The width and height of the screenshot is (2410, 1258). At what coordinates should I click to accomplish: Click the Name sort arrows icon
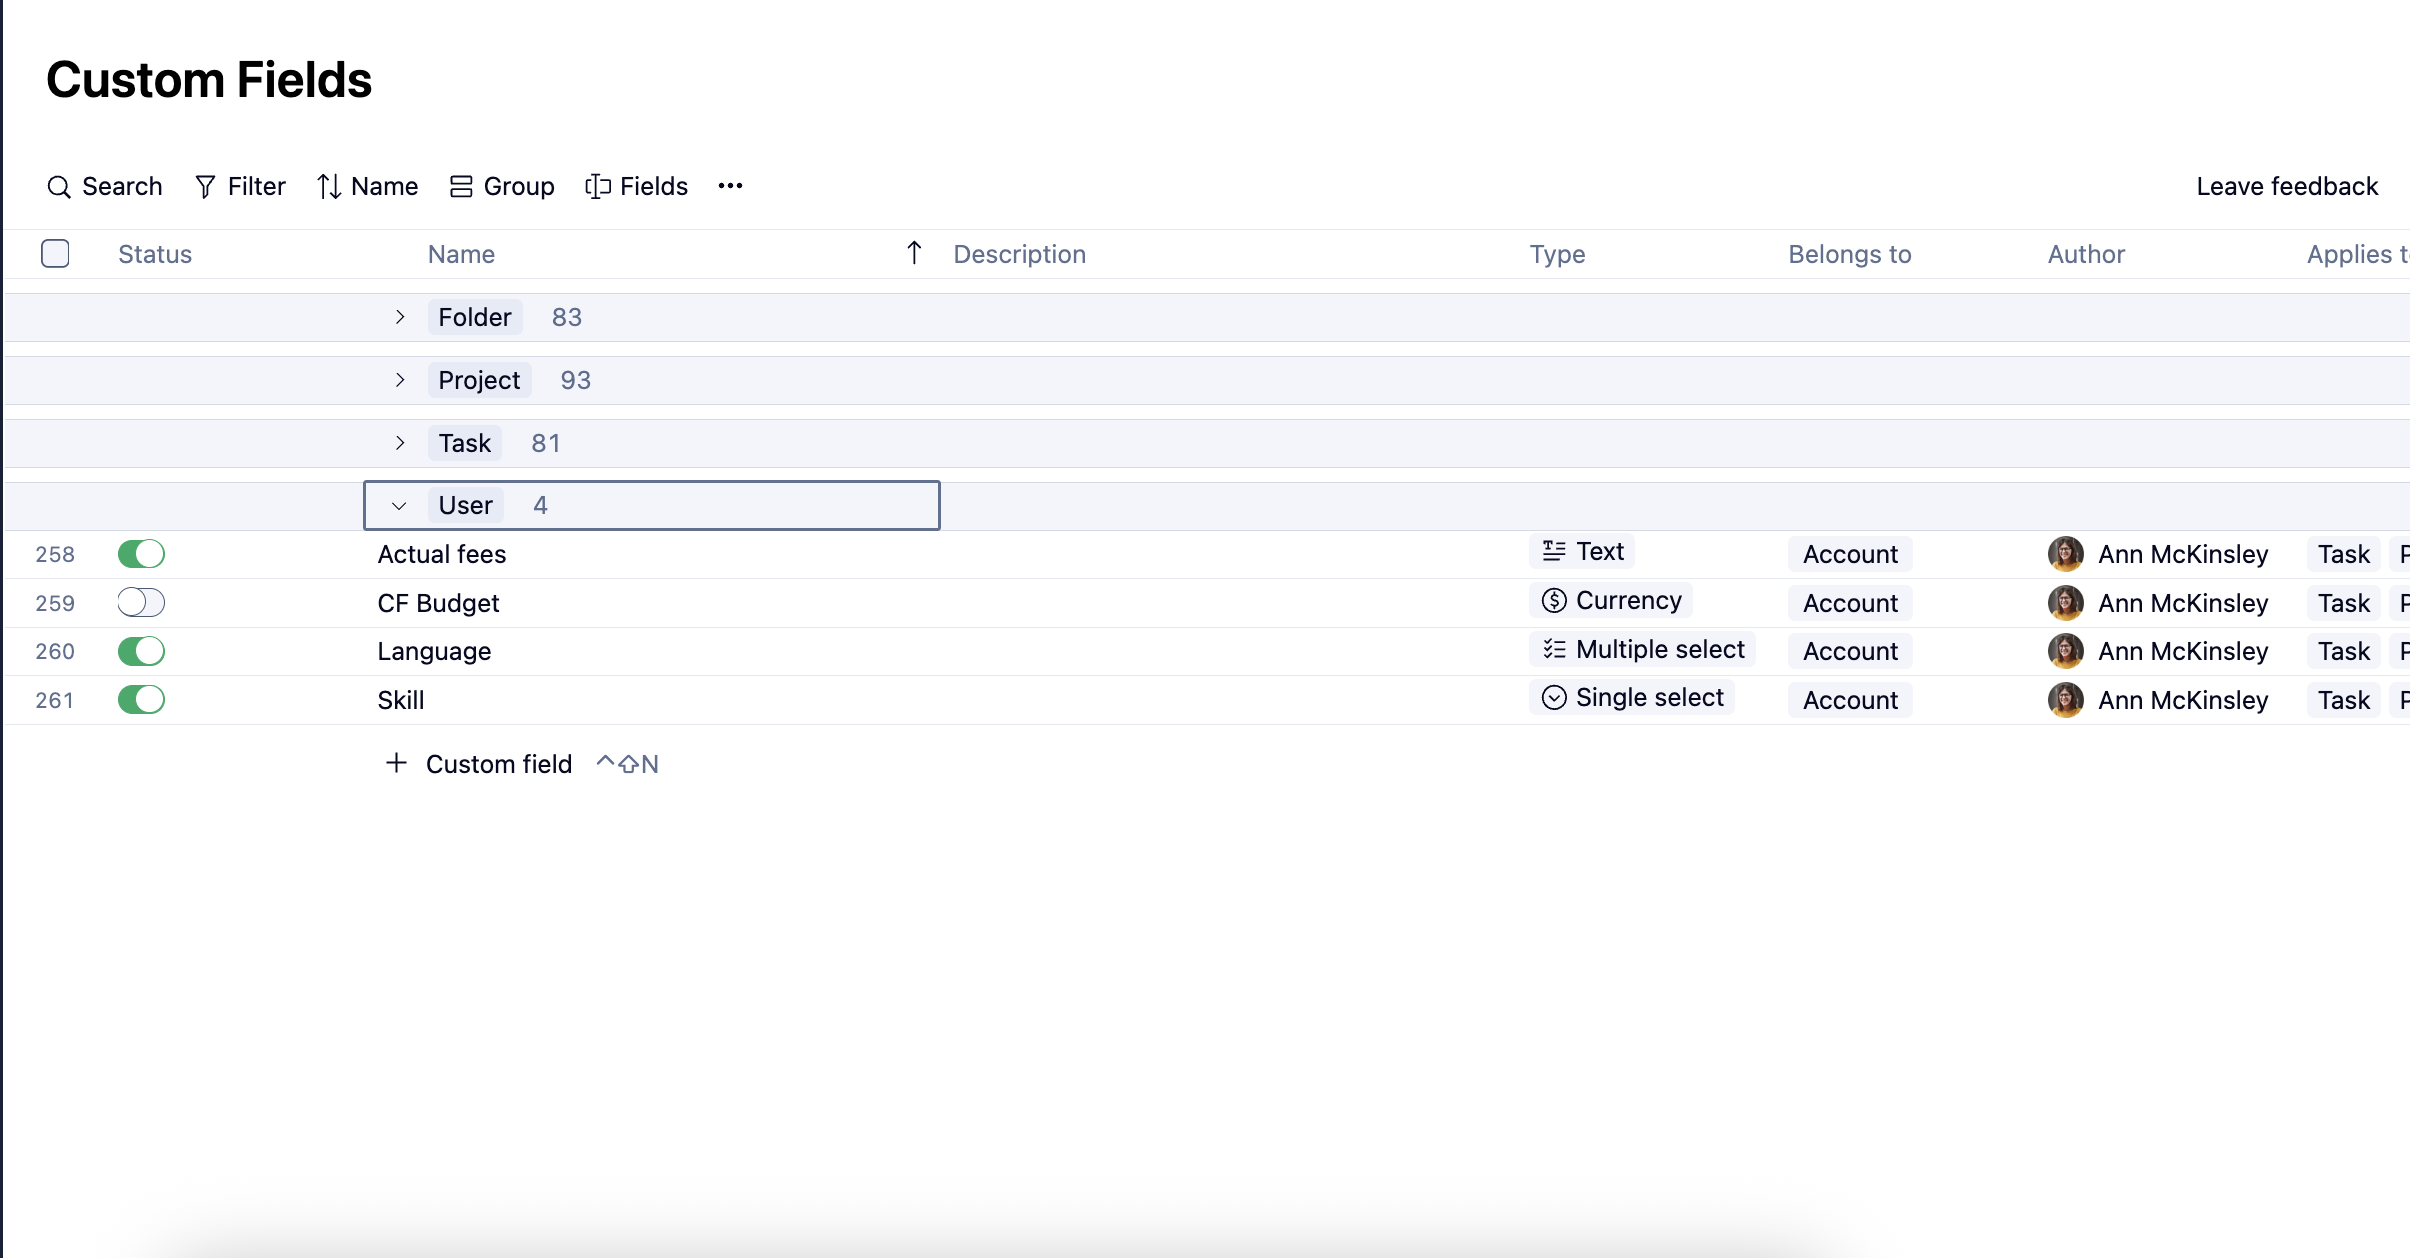click(x=329, y=187)
